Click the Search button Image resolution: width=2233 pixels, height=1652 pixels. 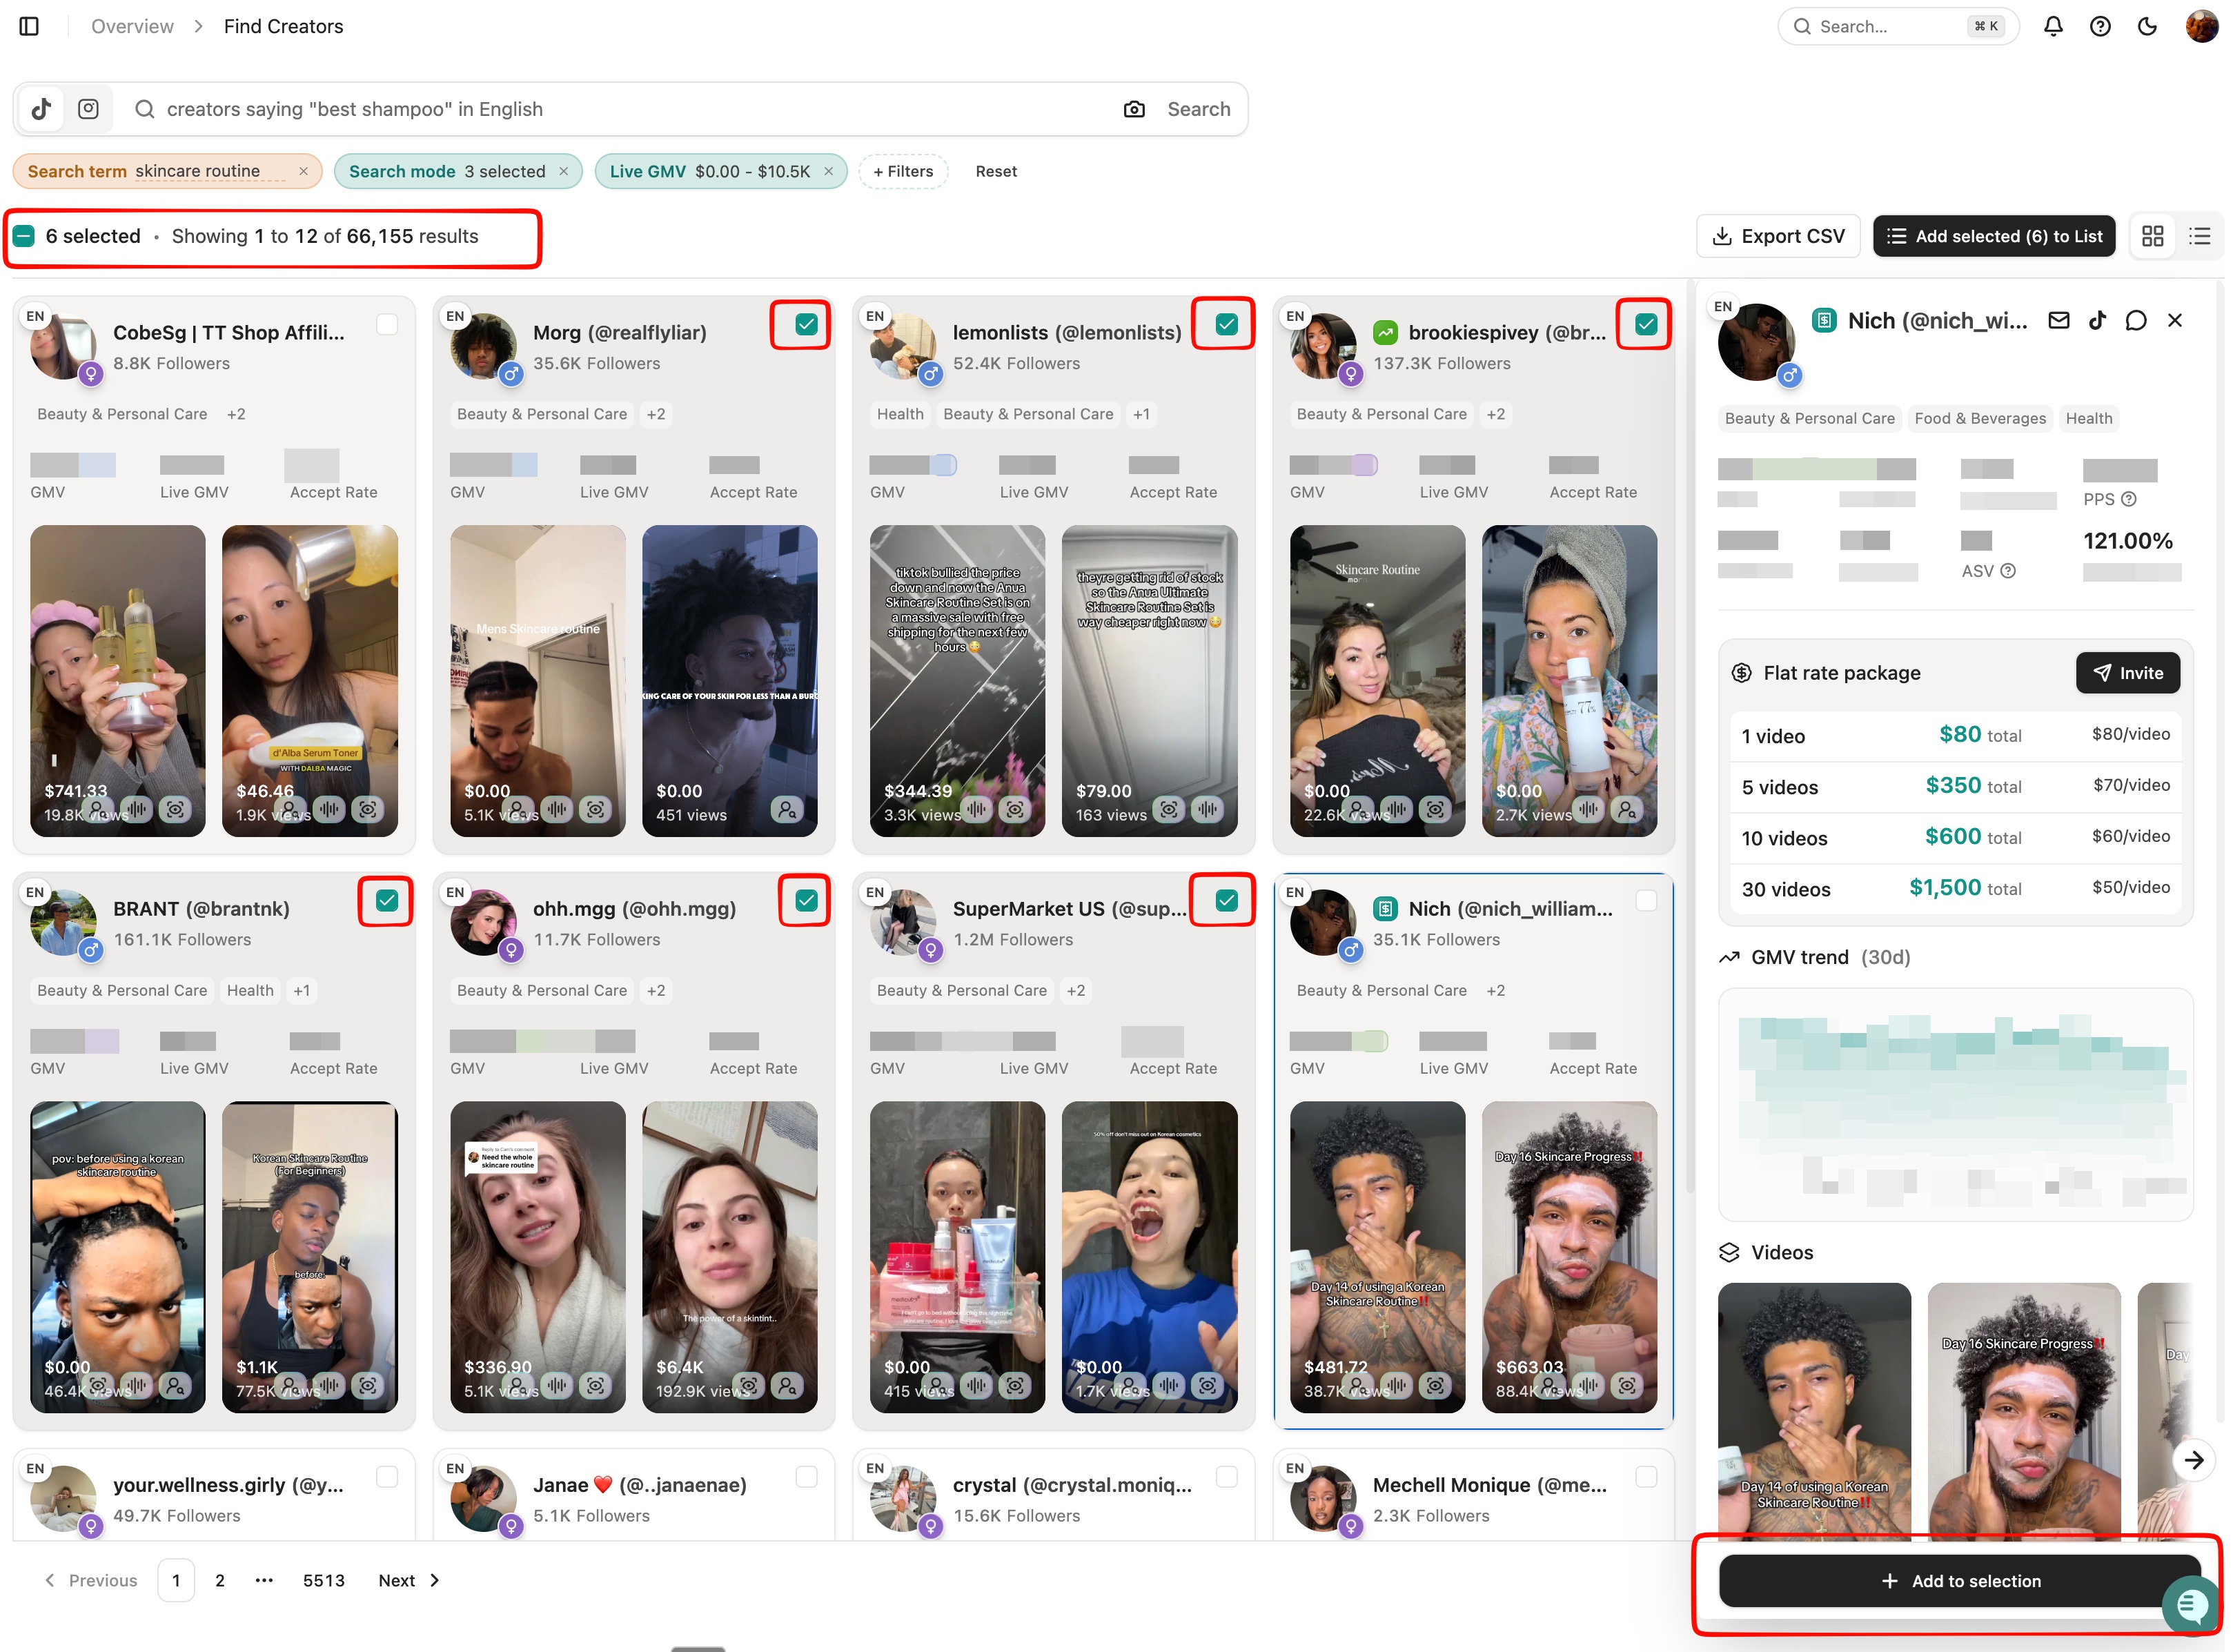pyautogui.click(x=1199, y=109)
